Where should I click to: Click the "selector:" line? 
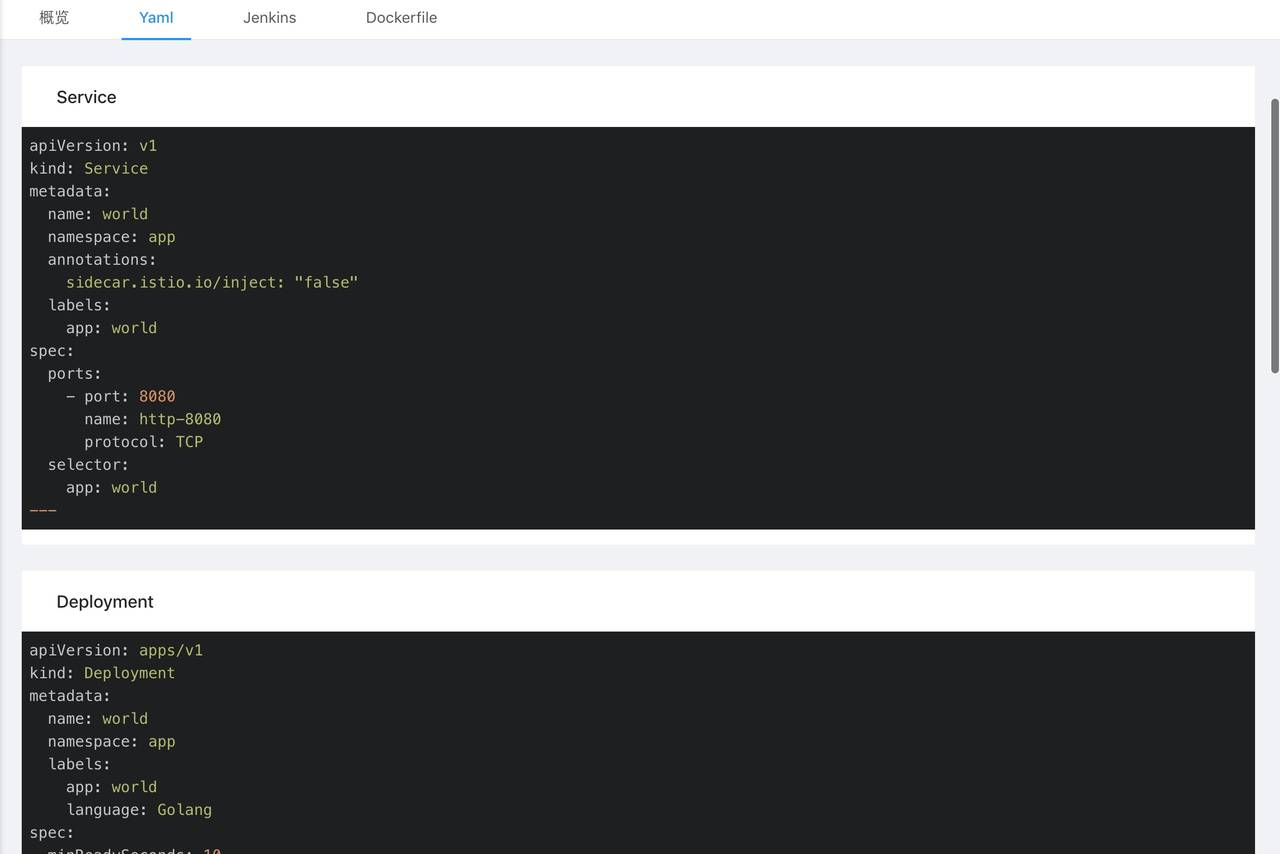[x=88, y=465]
